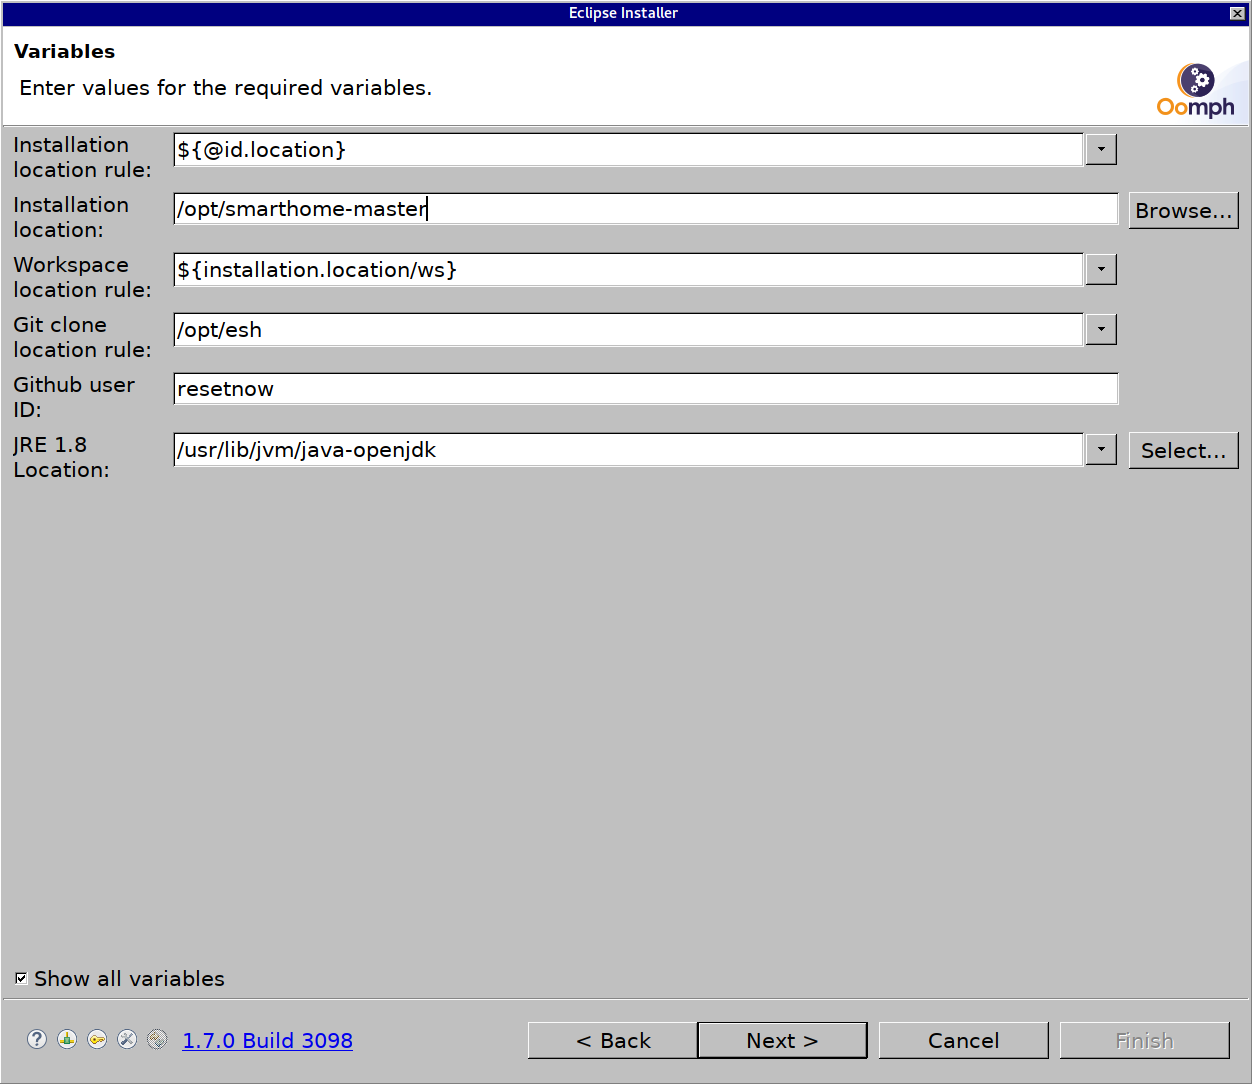Click the Back button

pyautogui.click(x=612, y=1040)
